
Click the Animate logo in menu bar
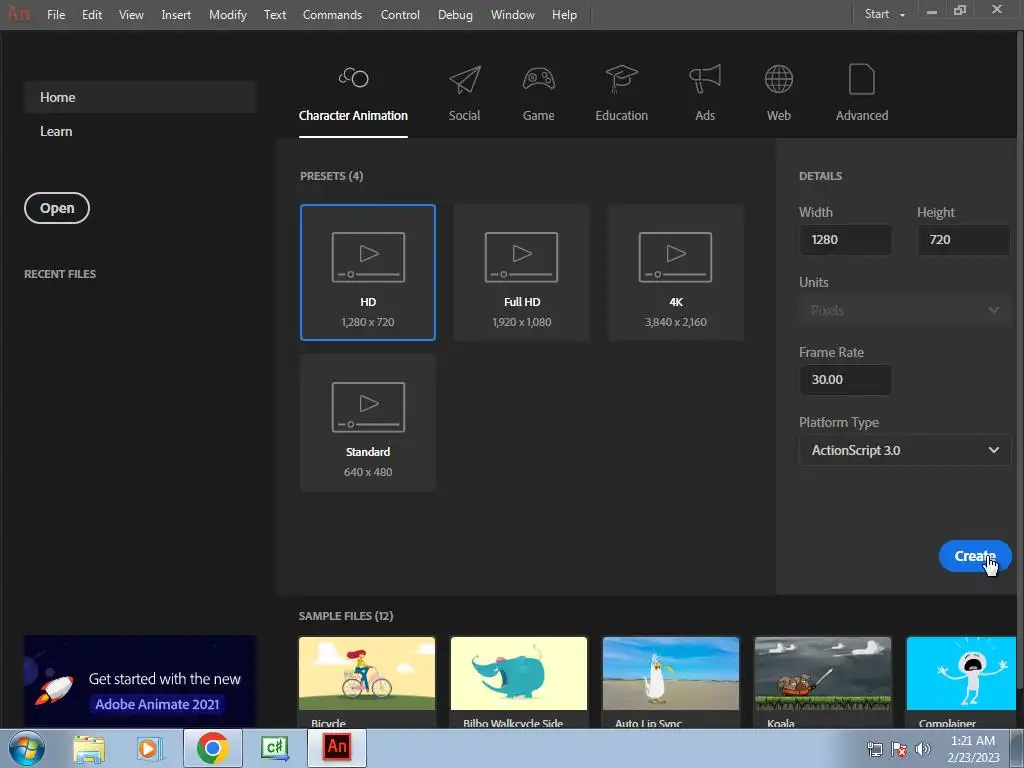coord(18,13)
